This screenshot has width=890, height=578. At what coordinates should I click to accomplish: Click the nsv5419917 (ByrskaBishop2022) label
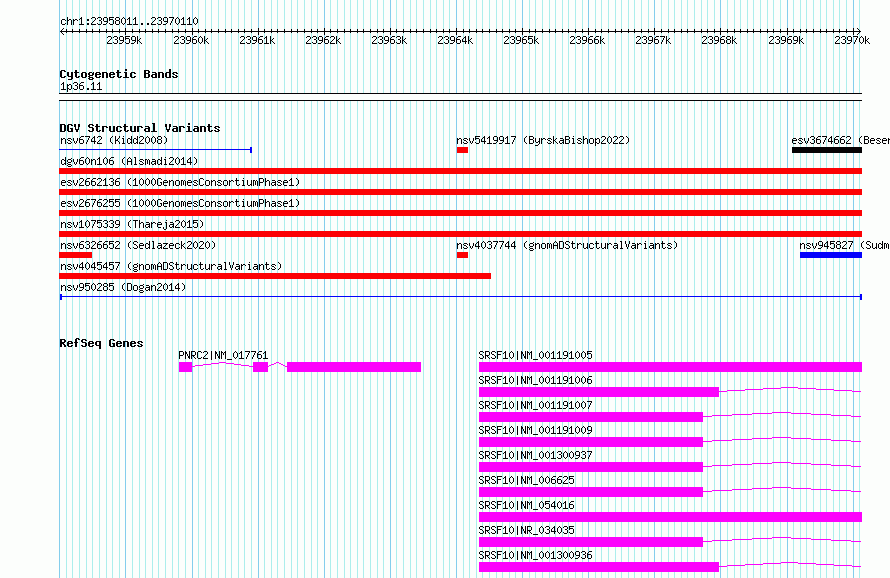click(x=543, y=140)
